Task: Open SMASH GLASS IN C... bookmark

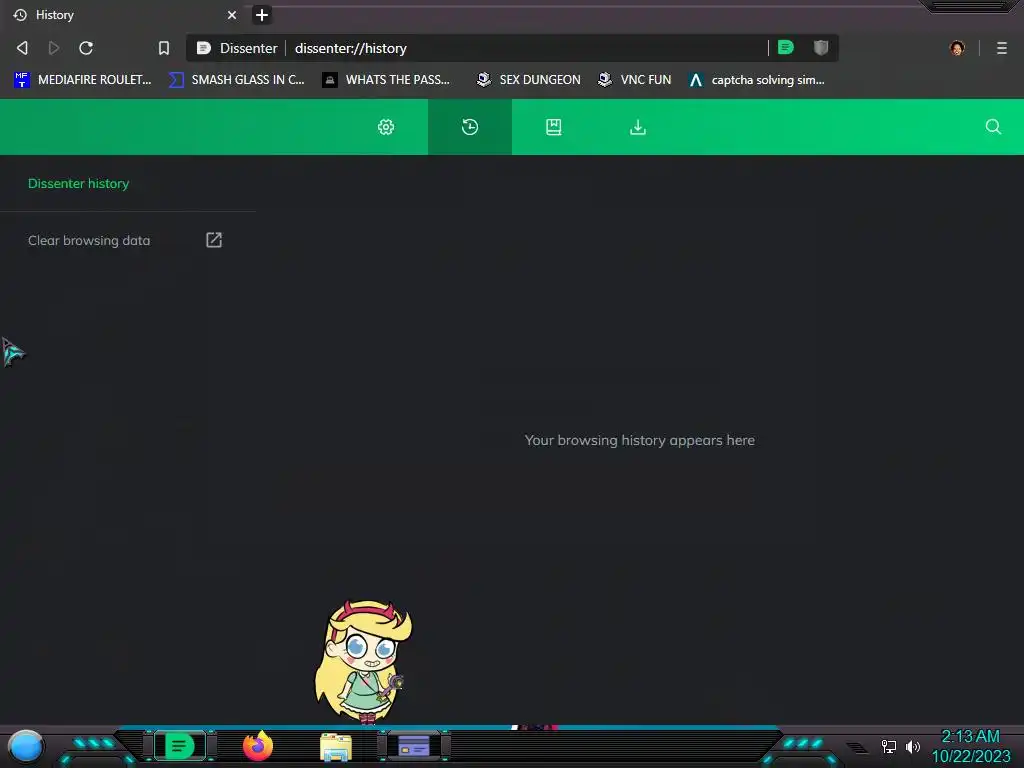Action: coord(236,80)
